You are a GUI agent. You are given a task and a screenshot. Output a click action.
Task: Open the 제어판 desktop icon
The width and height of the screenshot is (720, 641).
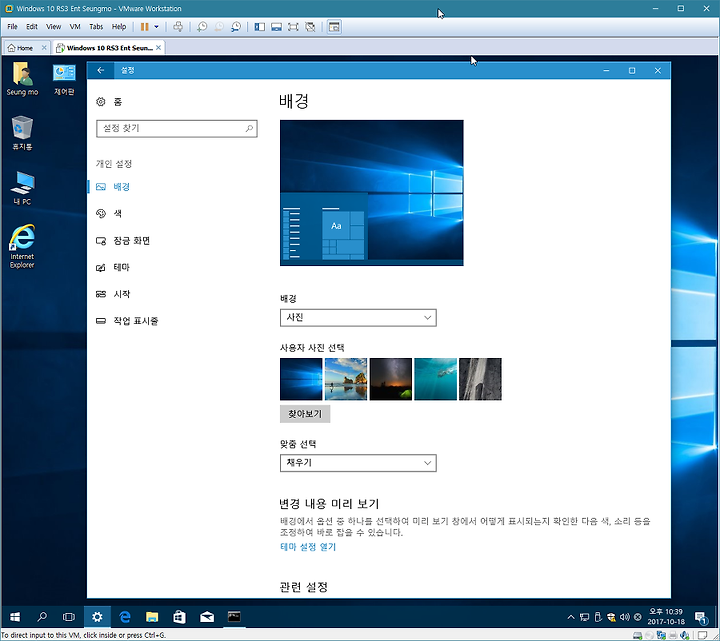64,79
